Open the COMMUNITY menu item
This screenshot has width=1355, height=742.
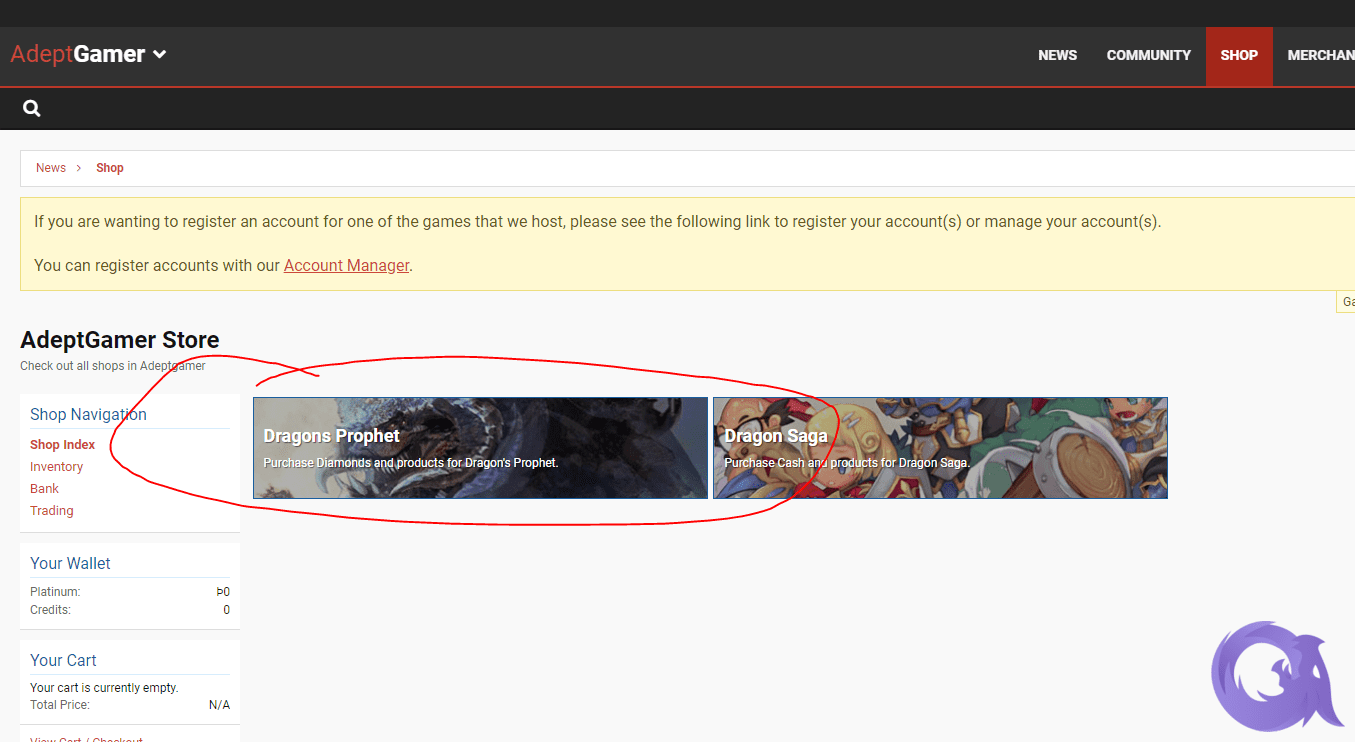pos(1148,56)
